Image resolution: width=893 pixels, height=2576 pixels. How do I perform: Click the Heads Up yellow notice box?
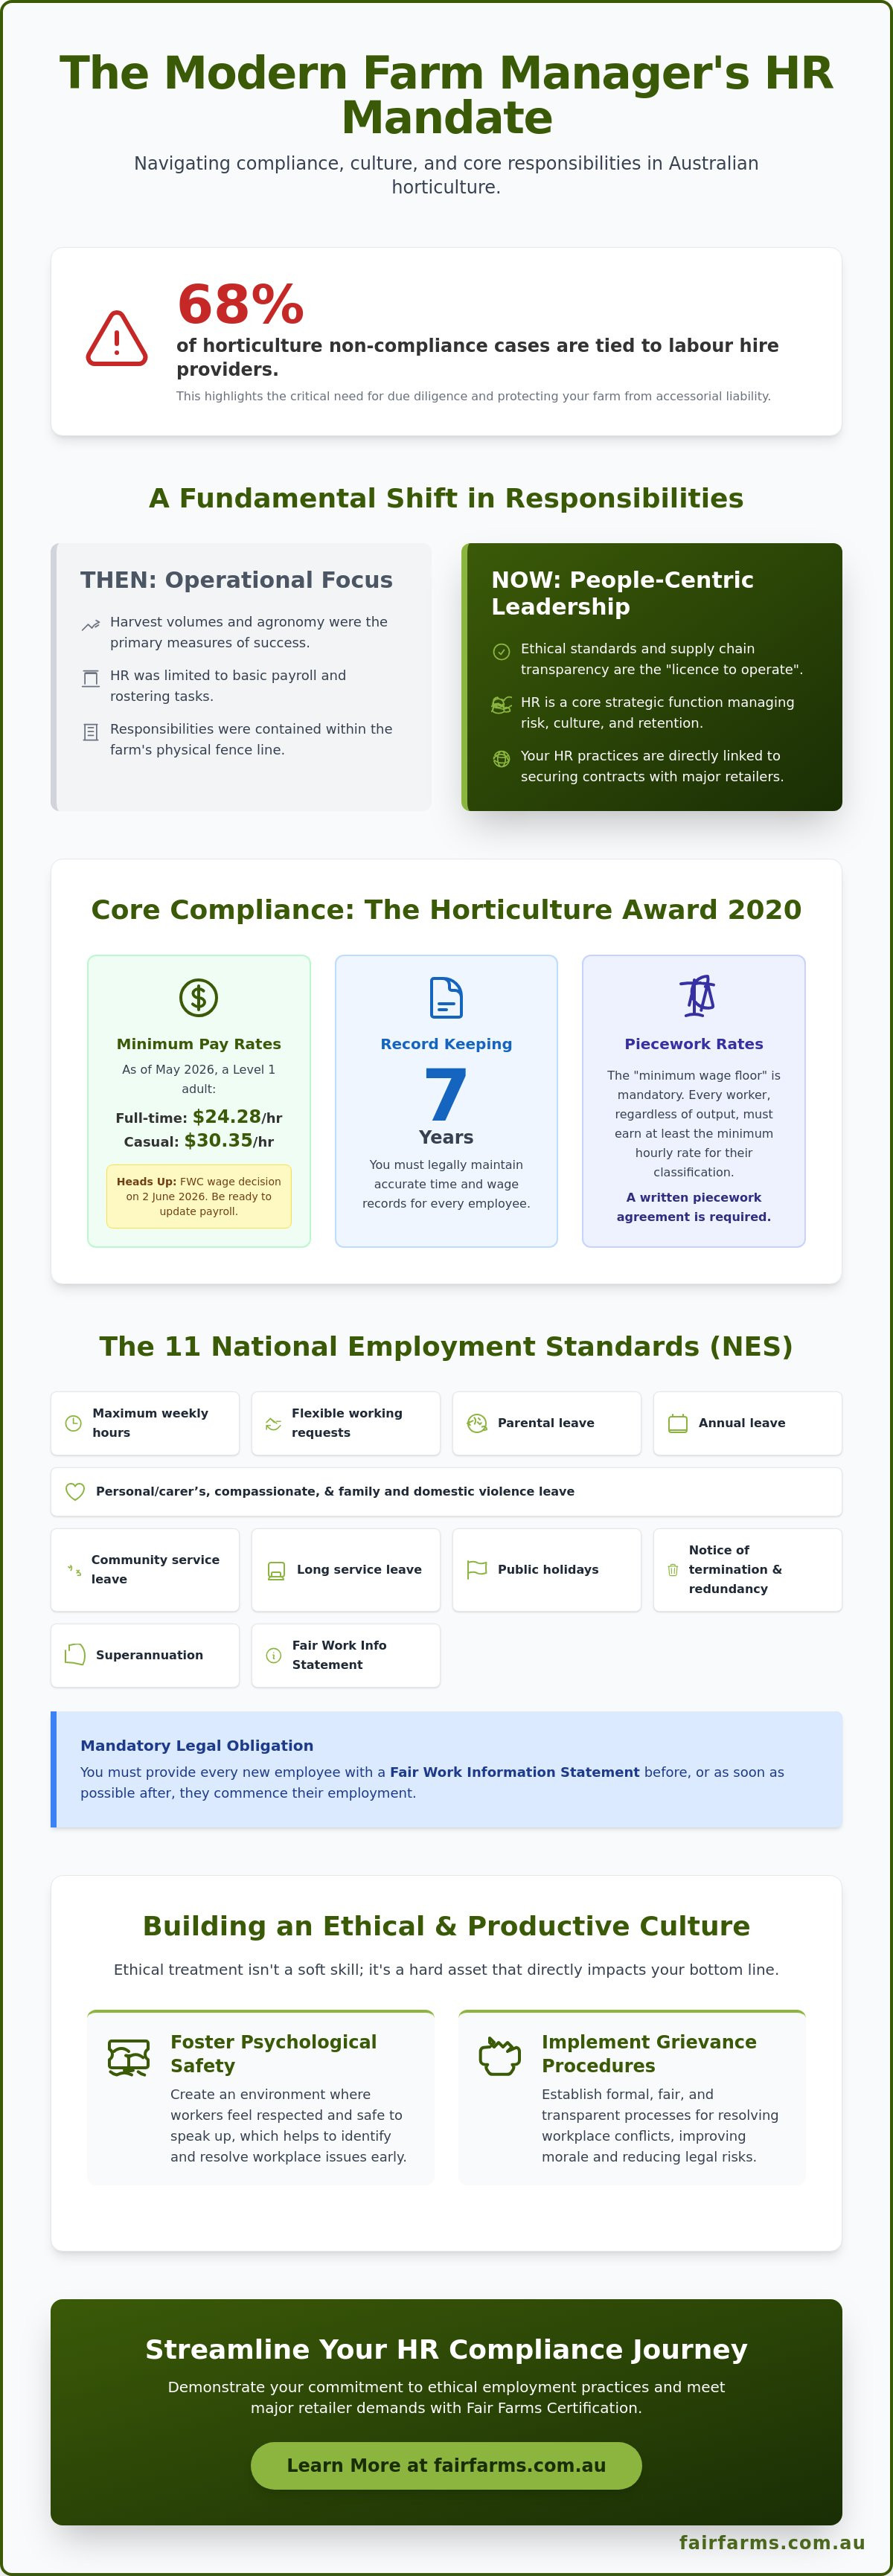click(198, 1196)
